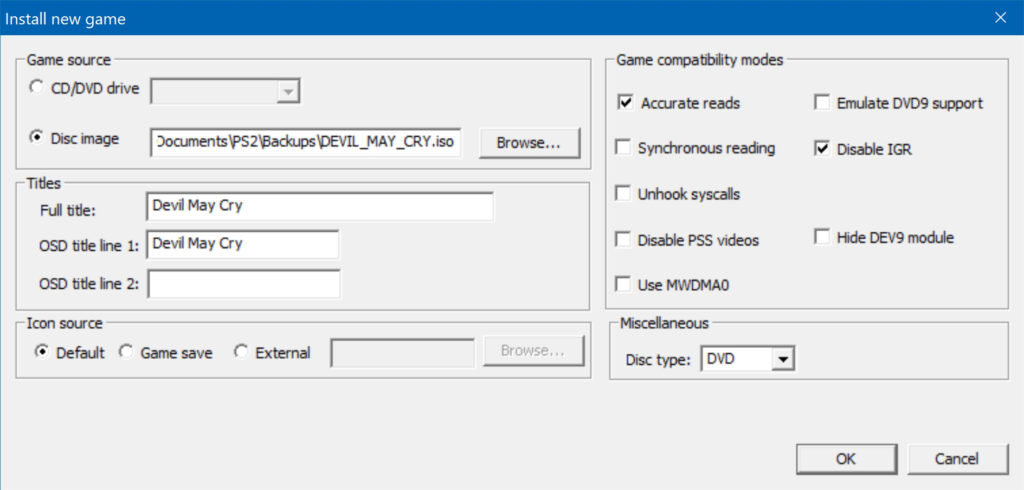Image resolution: width=1024 pixels, height=490 pixels.
Task: Click the OSD title line 2 field
Action: point(243,284)
